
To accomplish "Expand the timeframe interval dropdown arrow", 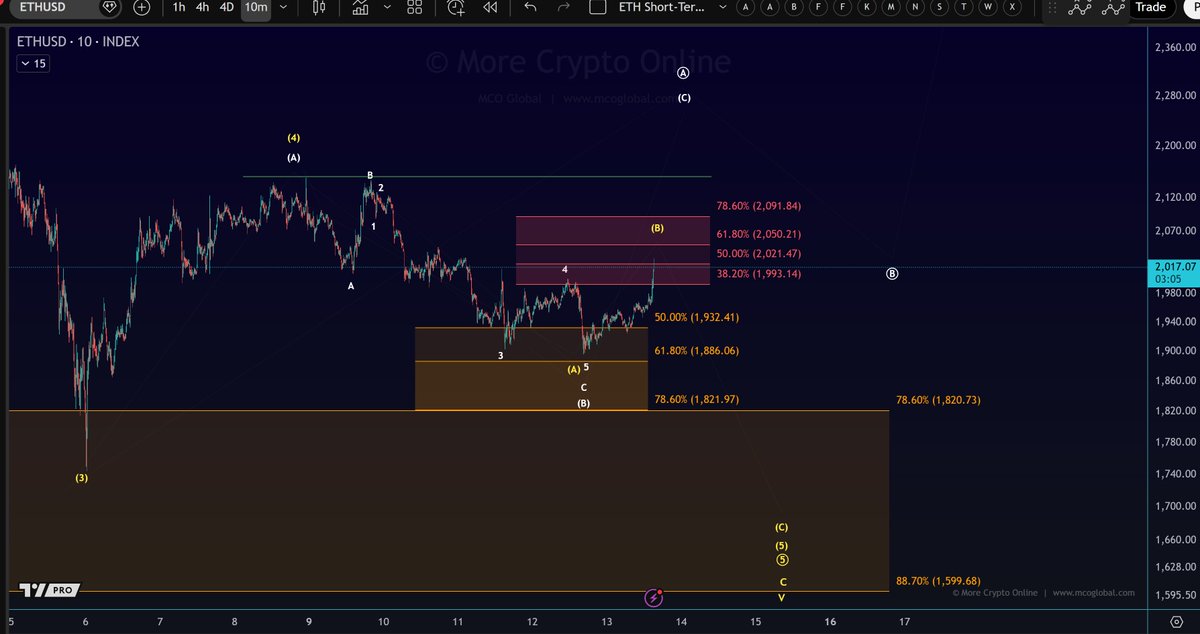I will click(284, 7).
